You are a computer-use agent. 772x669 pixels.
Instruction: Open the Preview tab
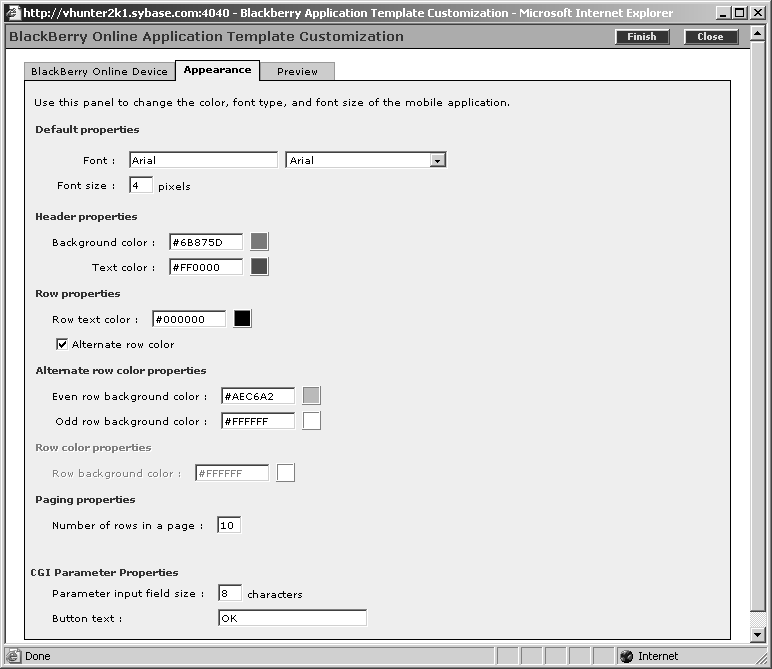click(x=297, y=71)
